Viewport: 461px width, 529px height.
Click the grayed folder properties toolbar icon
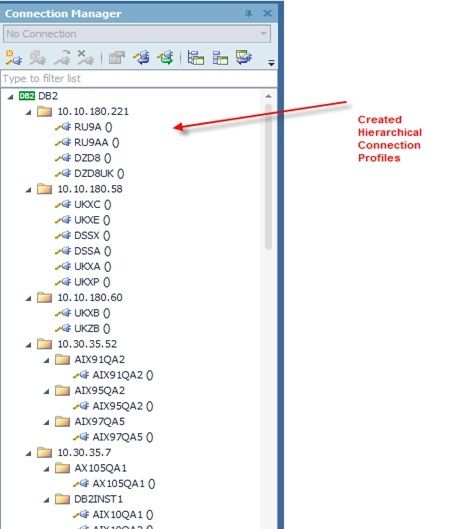click(x=117, y=58)
